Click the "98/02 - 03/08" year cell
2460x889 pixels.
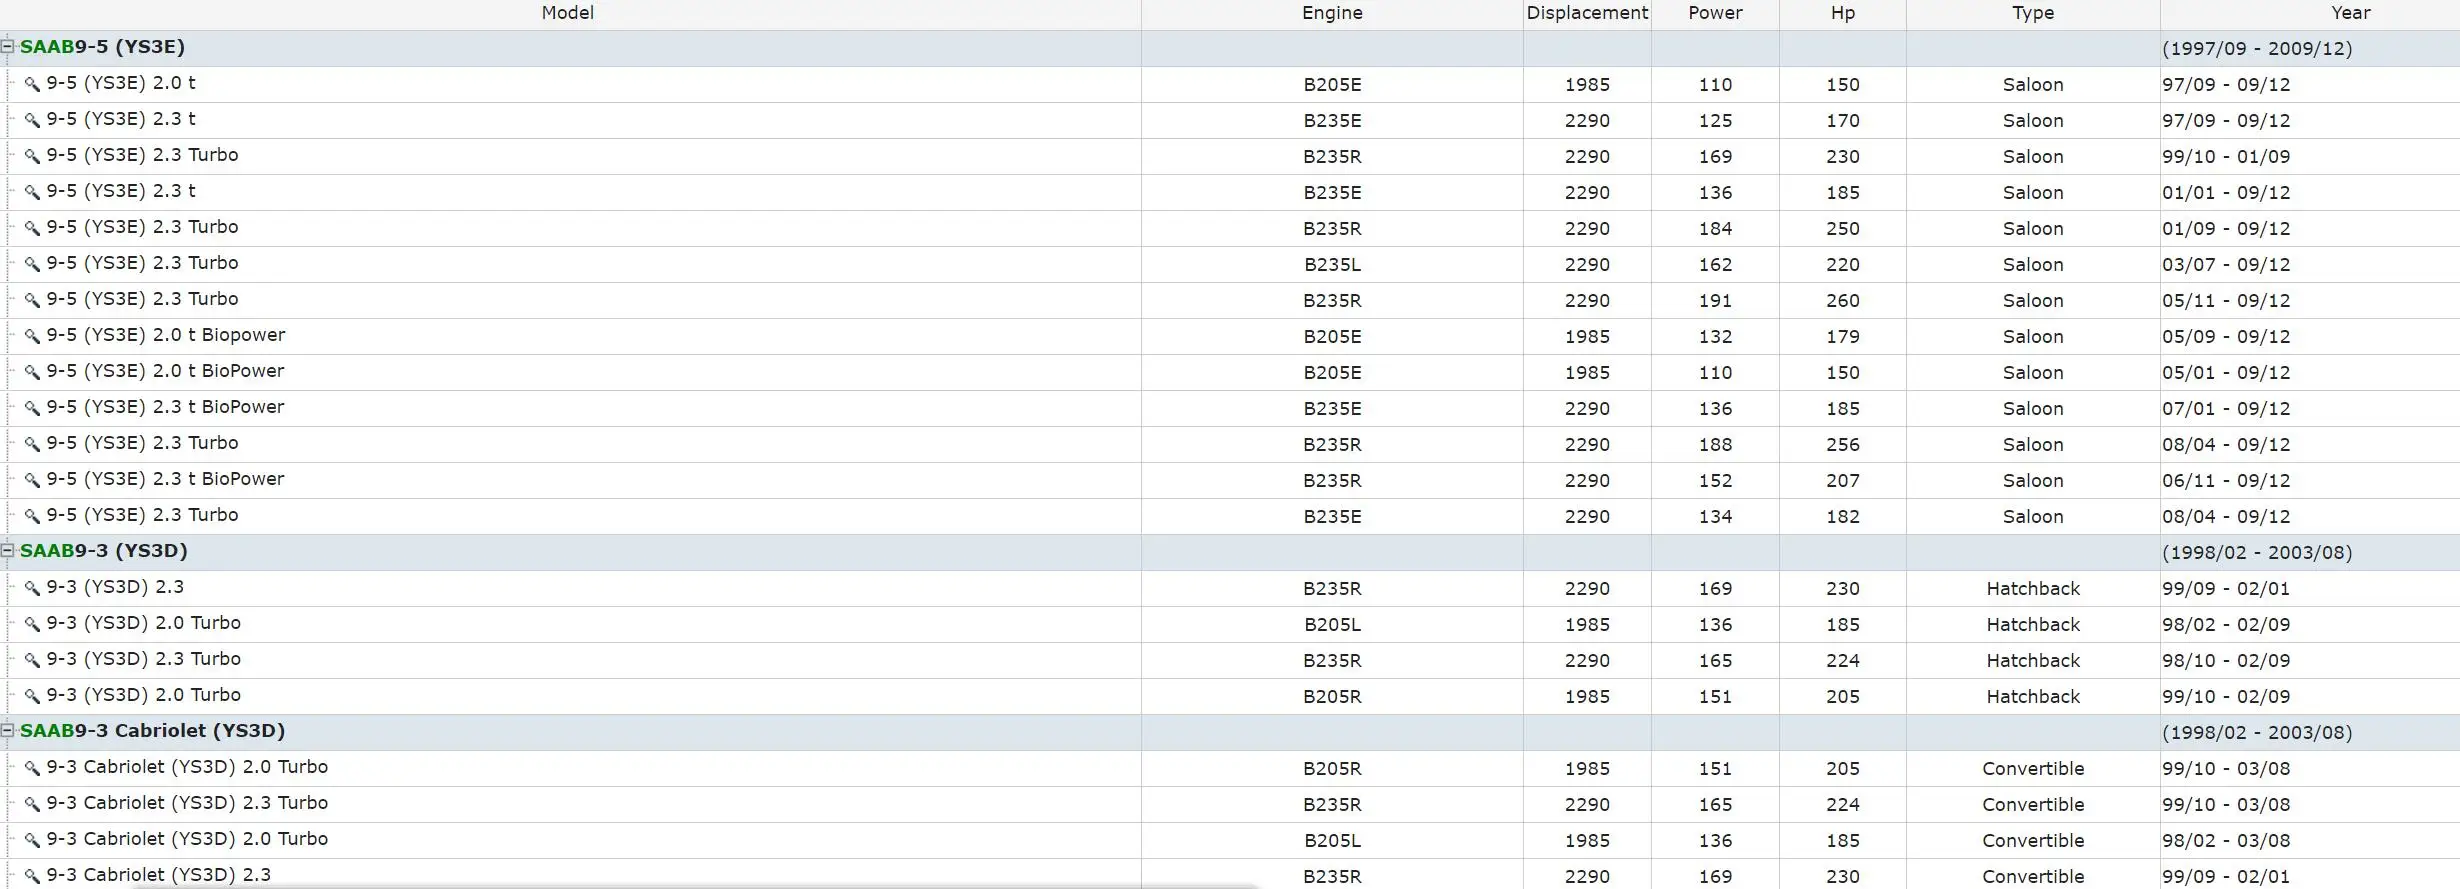click(x=2226, y=841)
